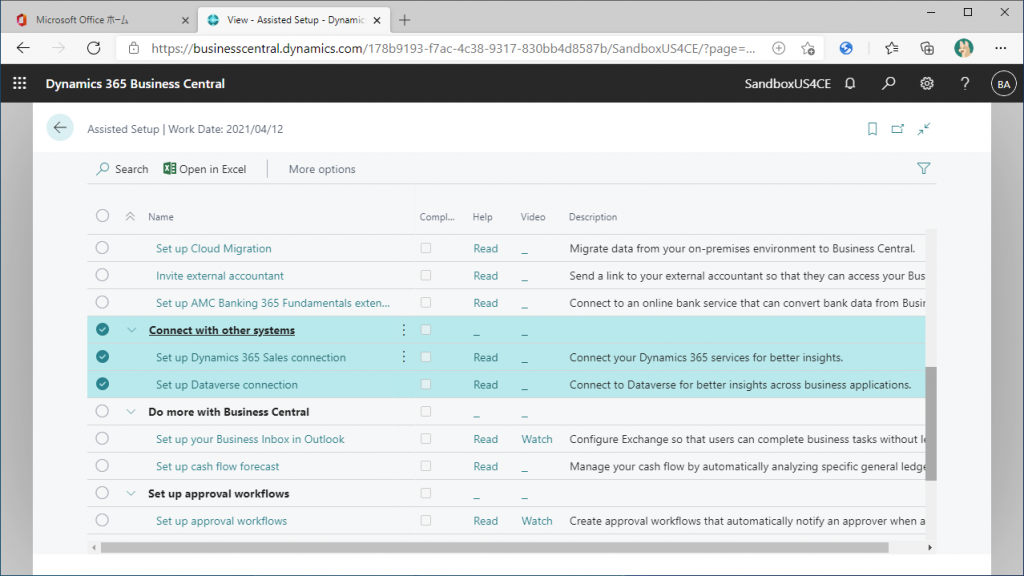Open the settings gear in Business Central
This screenshot has height=576, width=1024.
pyautogui.click(x=926, y=84)
